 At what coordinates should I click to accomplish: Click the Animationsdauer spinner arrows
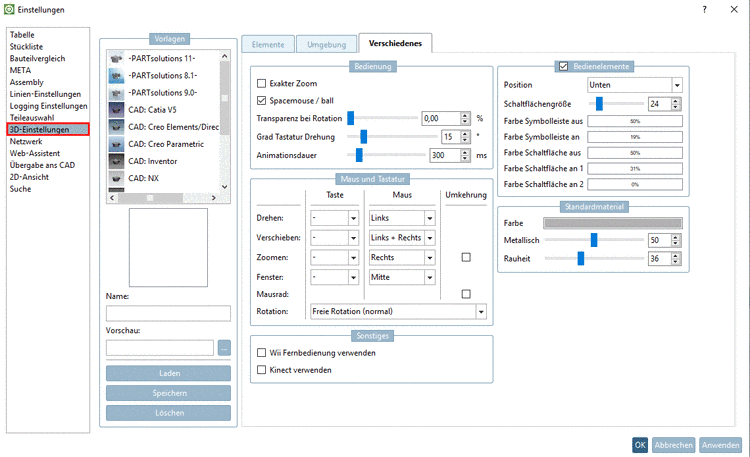coord(465,155)
